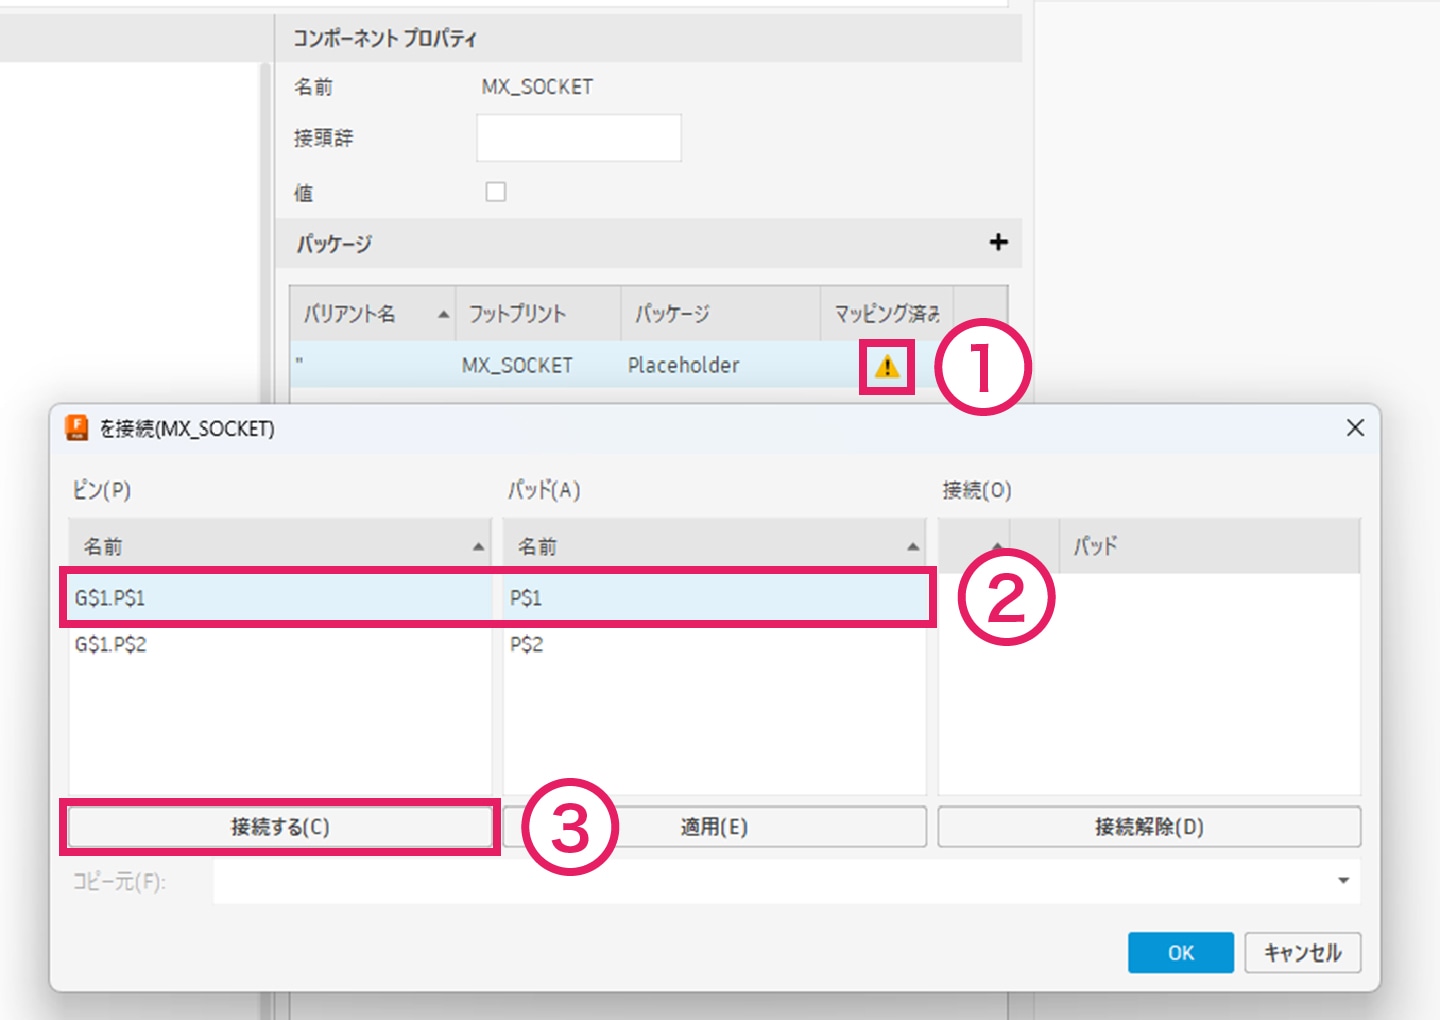Select the MX_SOCKET footprint row
The image size is (1440, 1020).
[517, 366]
